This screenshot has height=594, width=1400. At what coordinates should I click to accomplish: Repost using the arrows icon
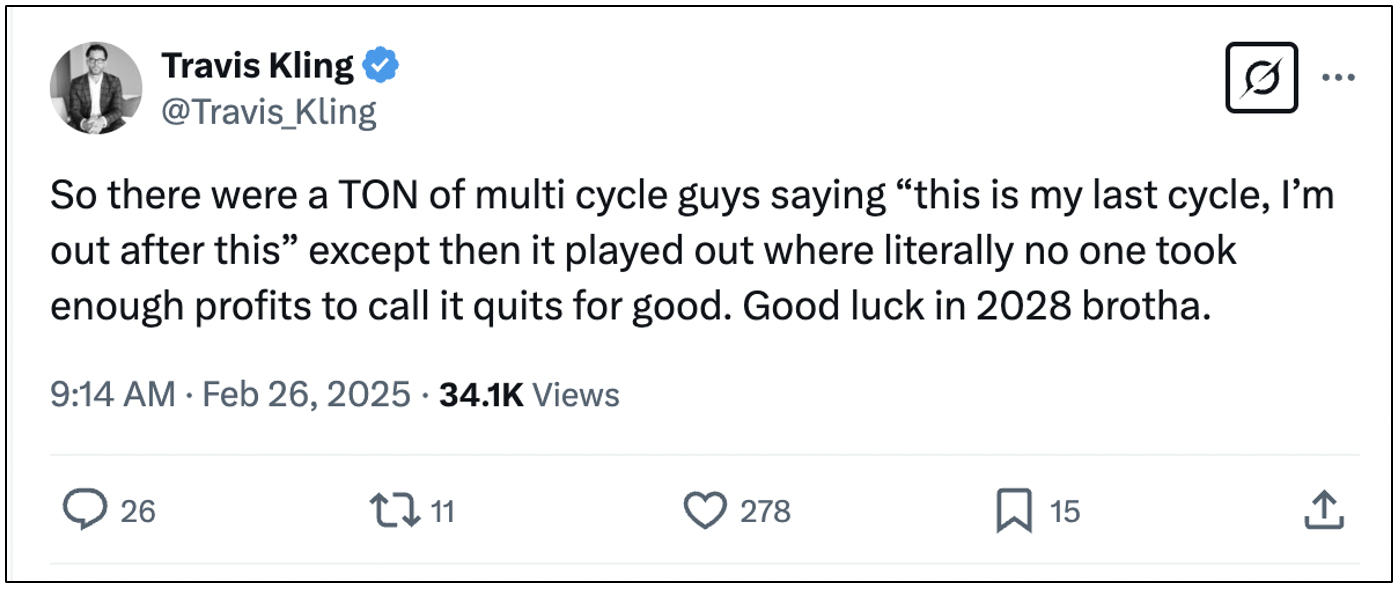click(393, 511)
